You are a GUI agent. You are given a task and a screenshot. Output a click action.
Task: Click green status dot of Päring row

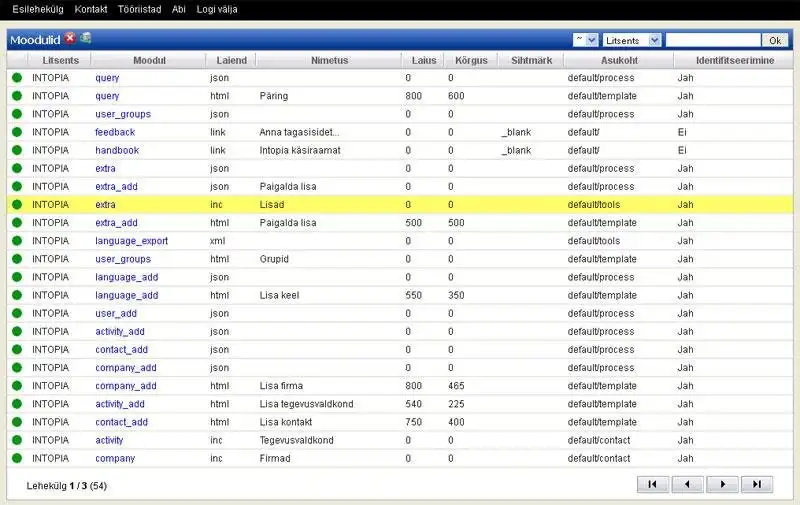click(x=17, y=96)
